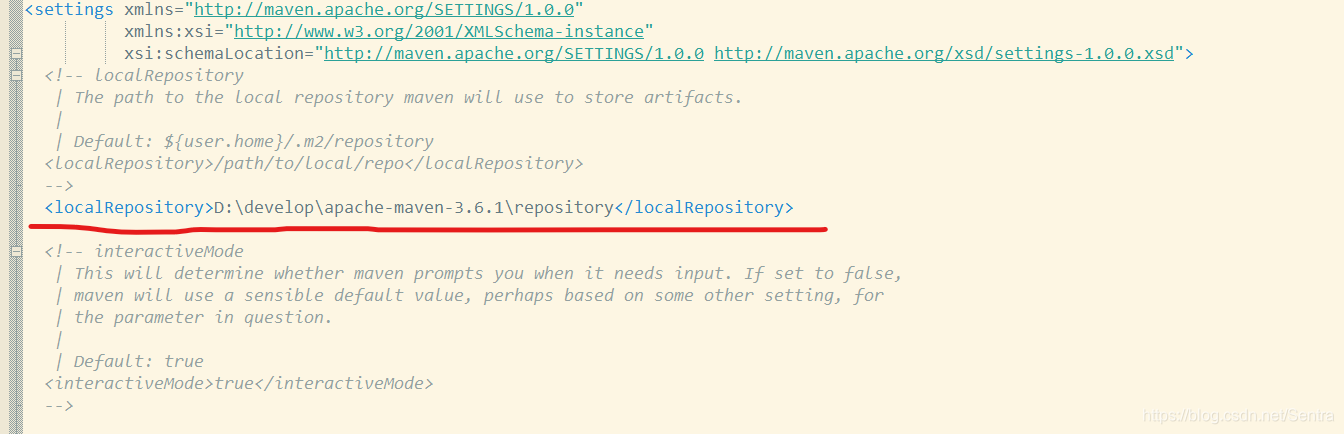Click the xmlns:xsi attribute name

(x=169, y=32)
